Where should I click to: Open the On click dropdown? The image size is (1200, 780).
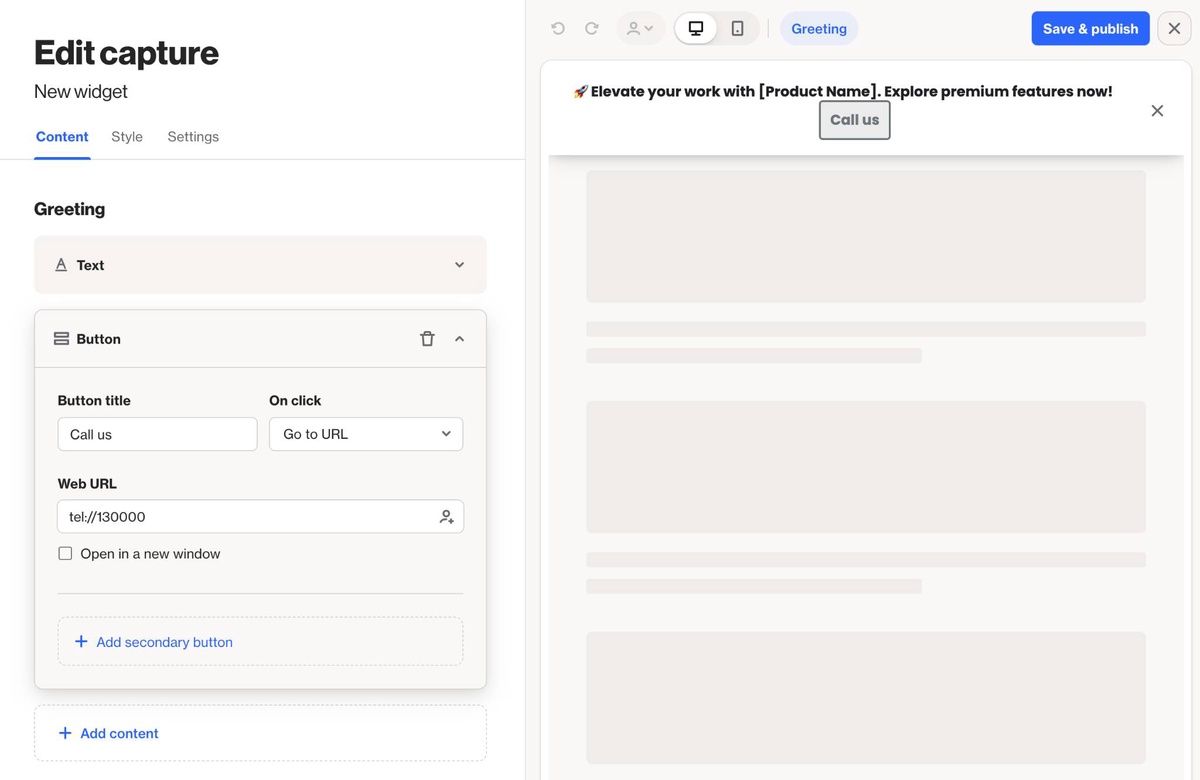click(x=366, y=434)
